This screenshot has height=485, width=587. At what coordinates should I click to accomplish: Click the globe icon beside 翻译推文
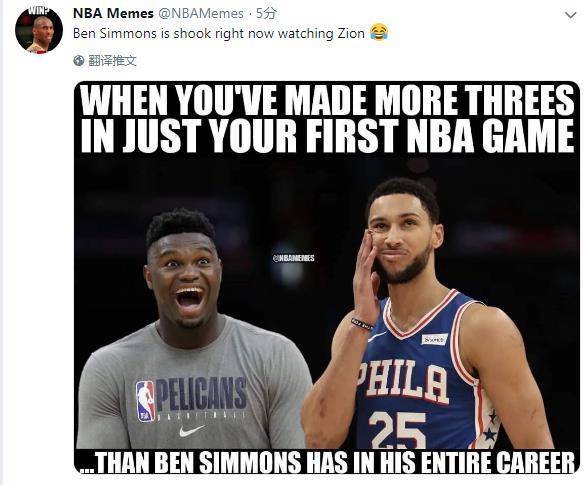pos(79,61)
